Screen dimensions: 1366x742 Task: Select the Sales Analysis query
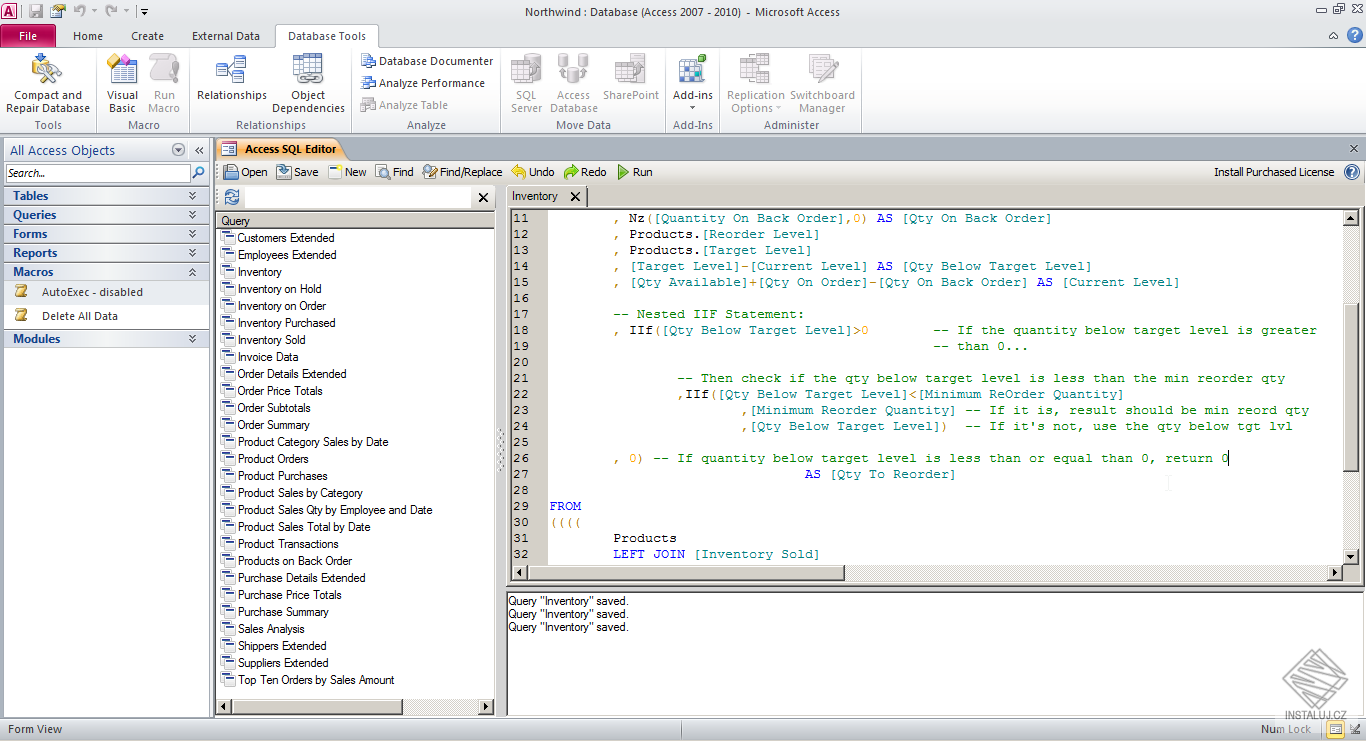click(x=271, y=629)
